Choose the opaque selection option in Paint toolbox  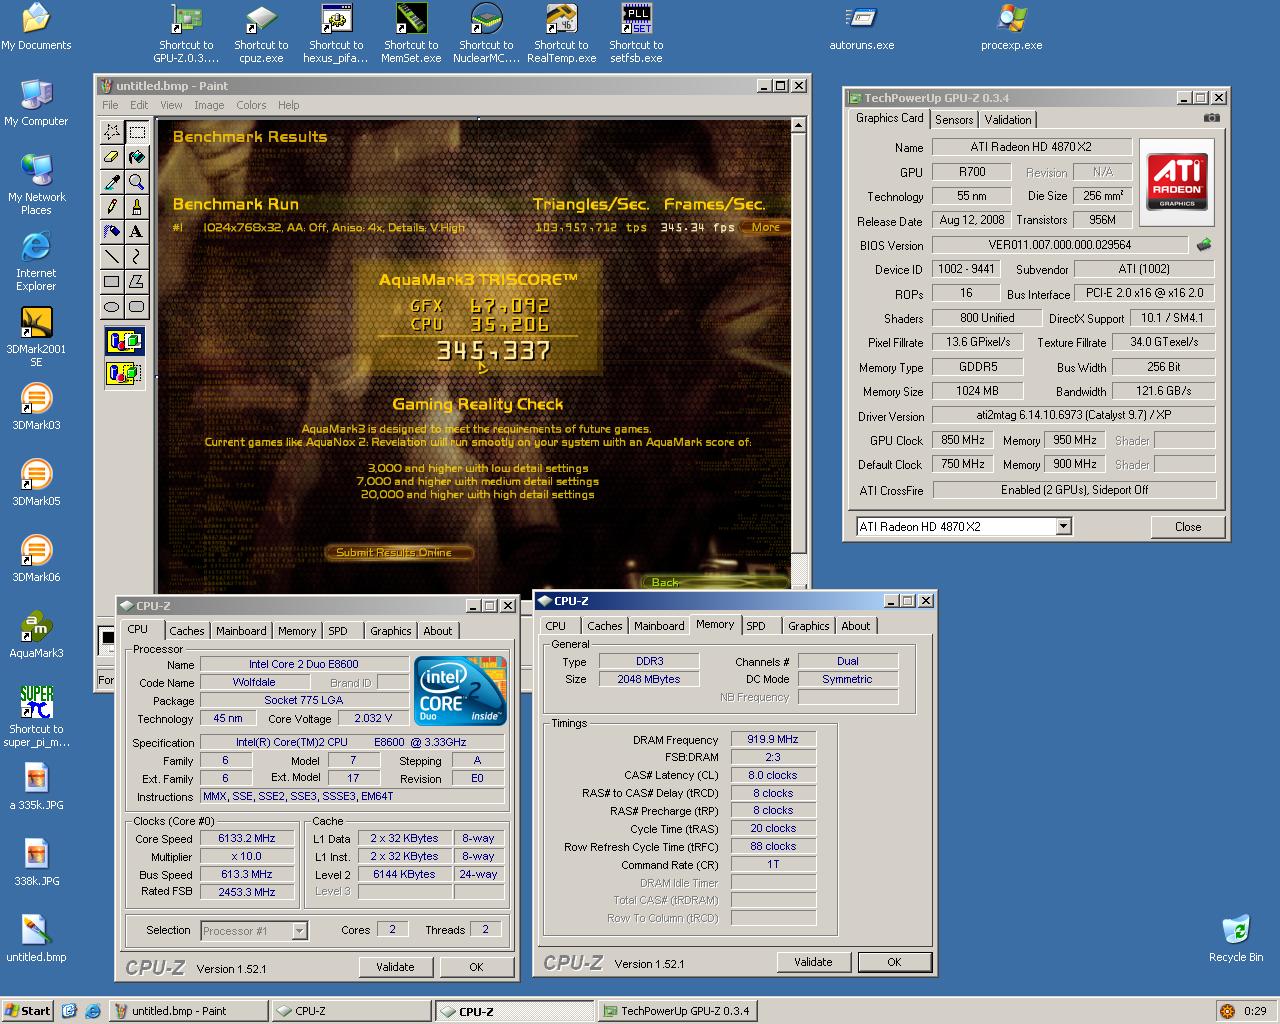pyautogui.click(x=124, y=341)
